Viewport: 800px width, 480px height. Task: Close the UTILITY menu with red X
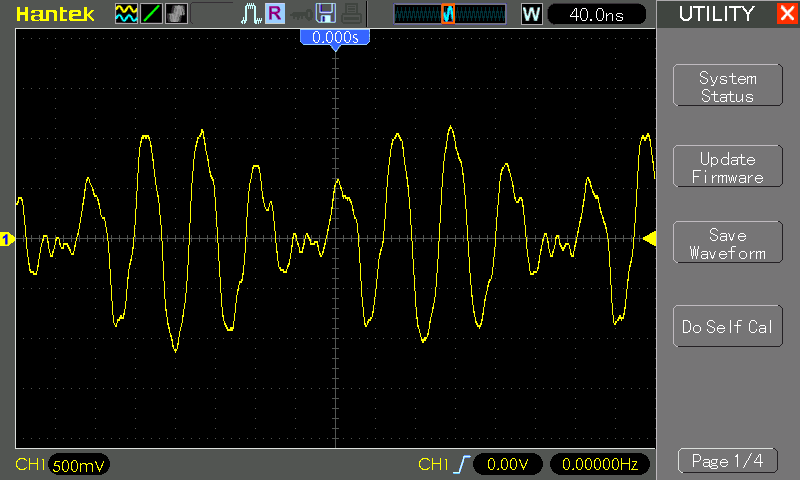[788, 14]
